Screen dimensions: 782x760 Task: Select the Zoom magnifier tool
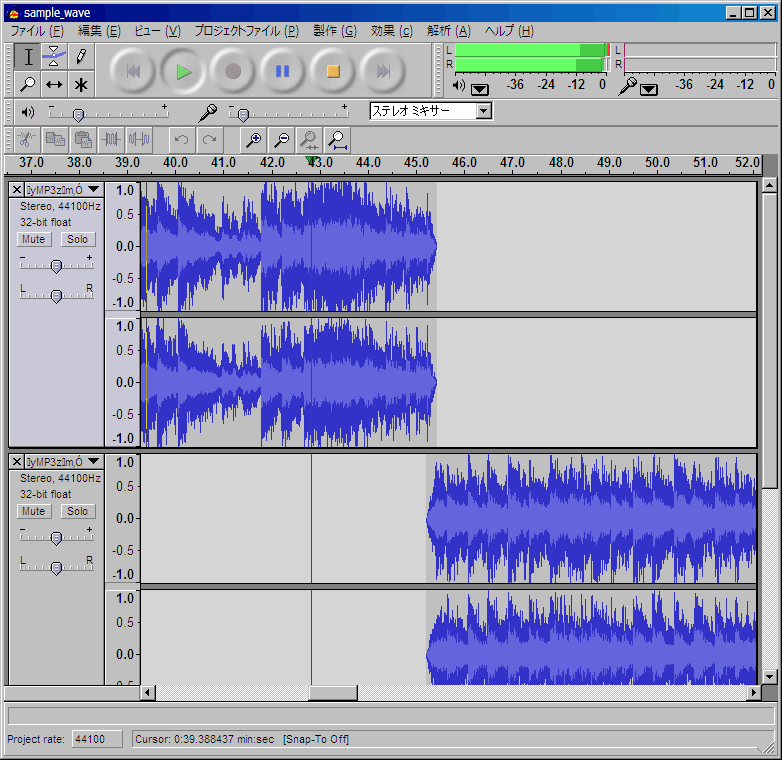tap(28, 84)
